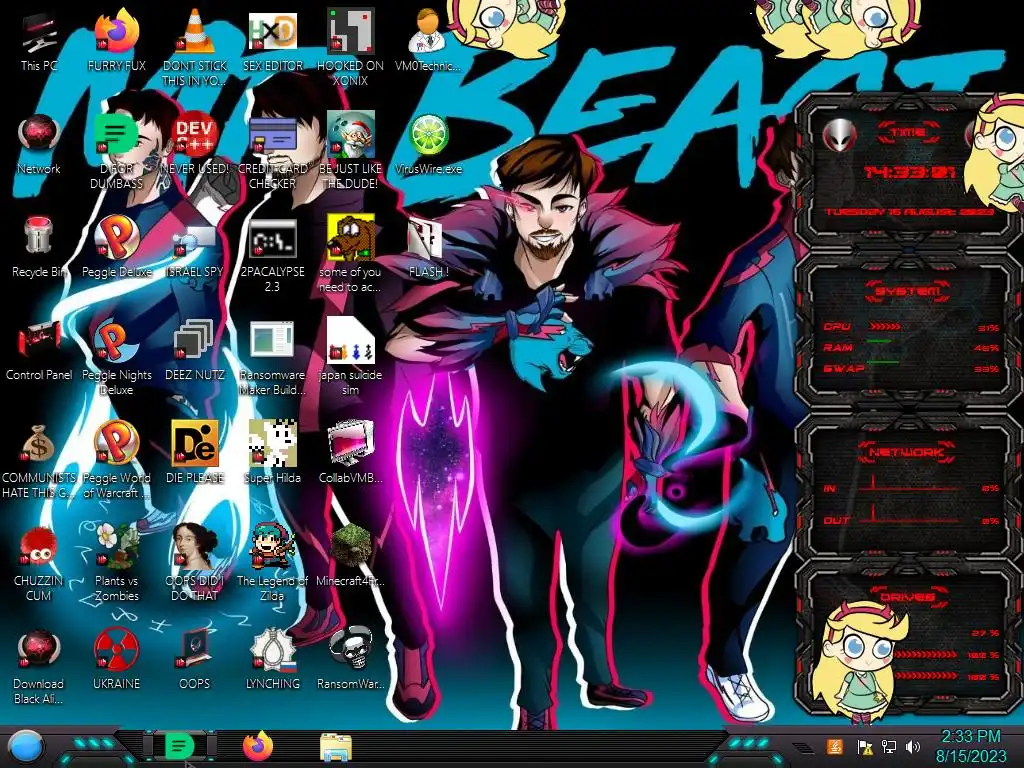Launch The Legend of Zilda
This screenshot has width=1024, height=768.
272,563
